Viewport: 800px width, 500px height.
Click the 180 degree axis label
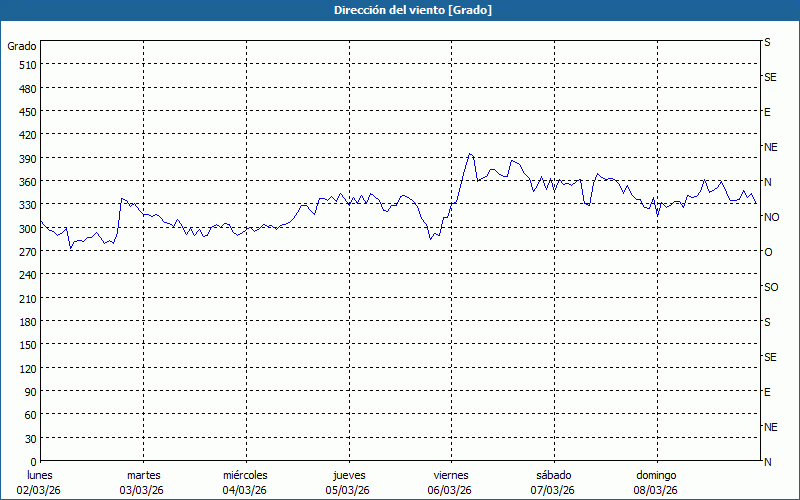click(26, 322)
